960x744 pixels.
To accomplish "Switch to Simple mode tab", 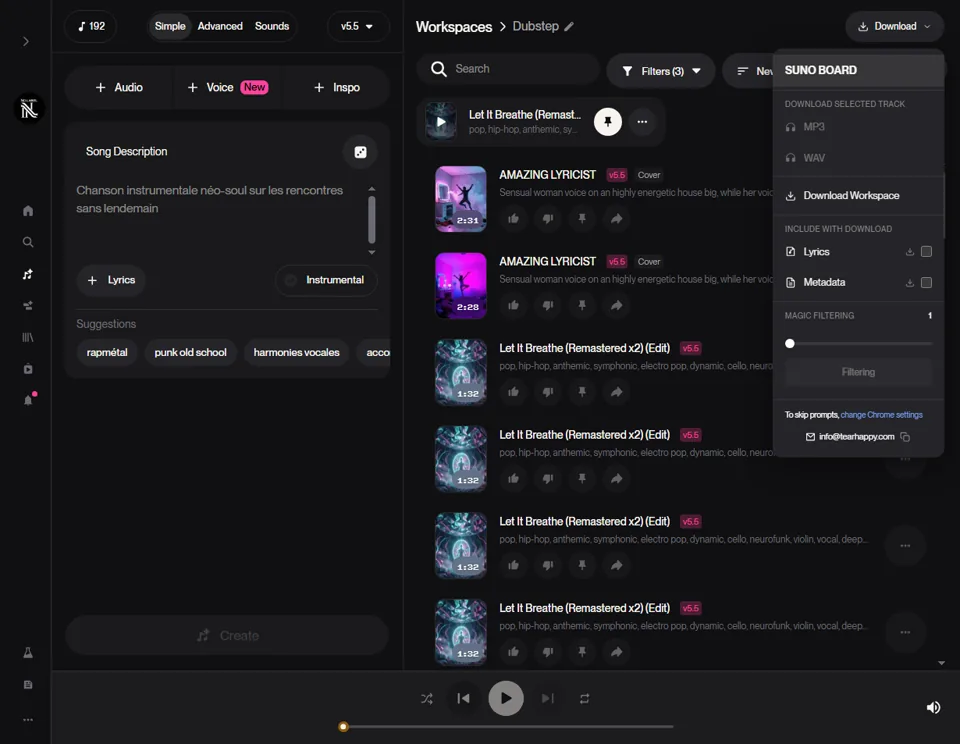I will pyautogui.click(x=170, y=26).
